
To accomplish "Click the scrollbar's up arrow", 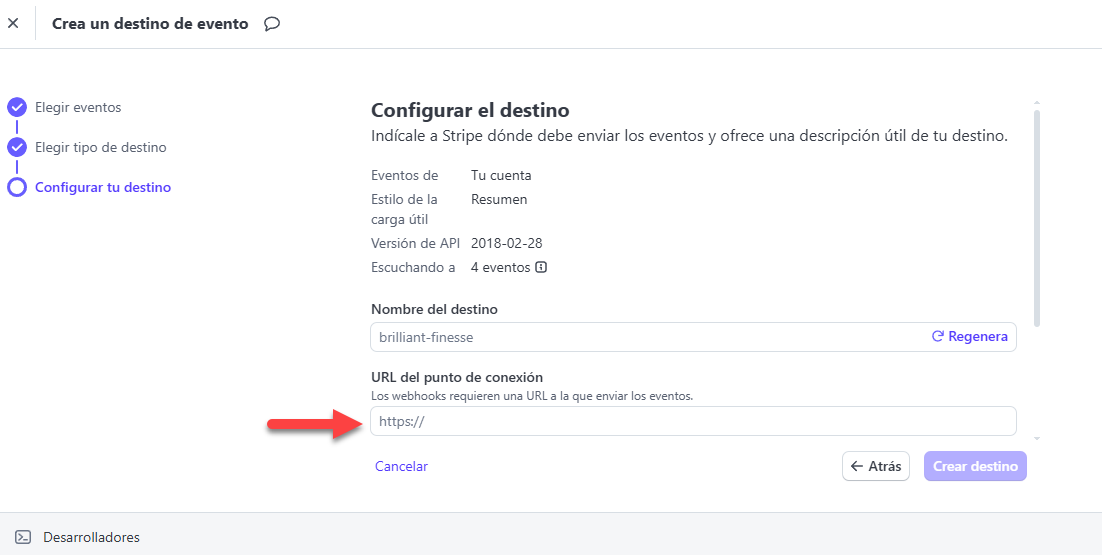I will tap(1036, 103).
